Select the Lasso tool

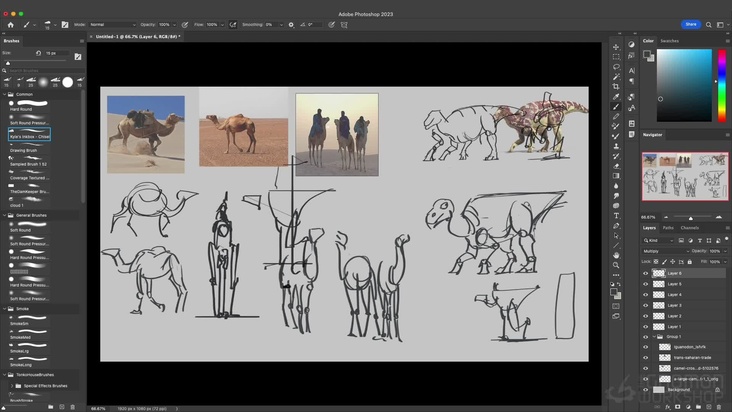(x=616, y=67)
